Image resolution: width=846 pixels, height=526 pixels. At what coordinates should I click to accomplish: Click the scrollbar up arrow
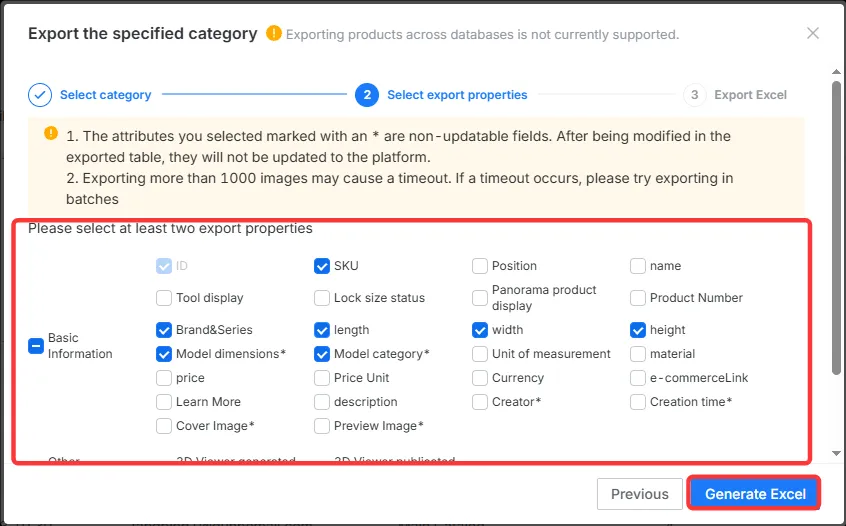836,72
